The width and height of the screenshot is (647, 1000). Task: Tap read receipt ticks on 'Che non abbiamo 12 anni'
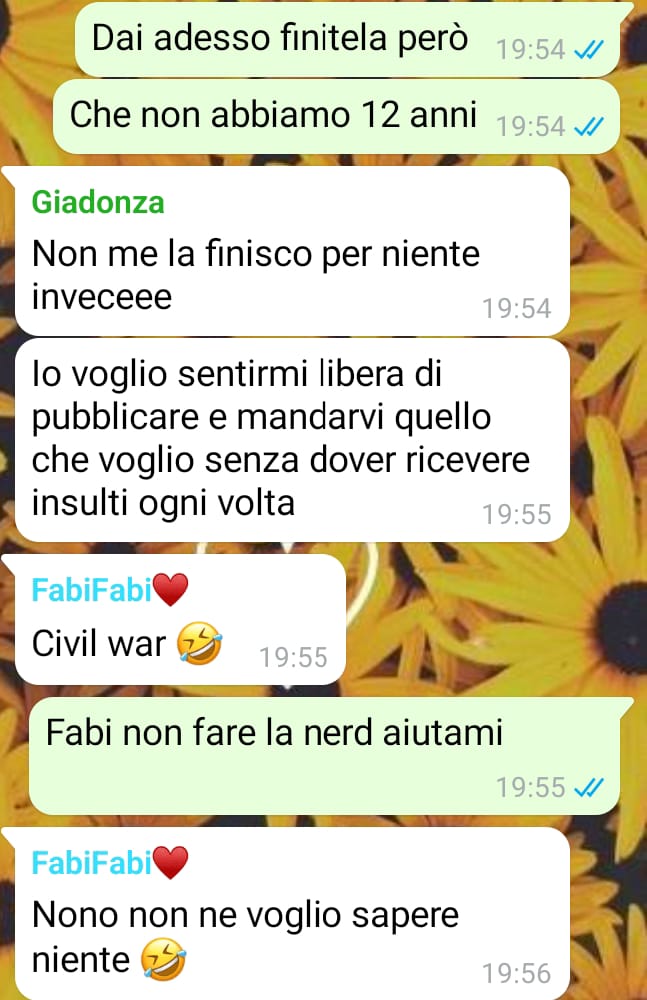(x=588, y=126)
